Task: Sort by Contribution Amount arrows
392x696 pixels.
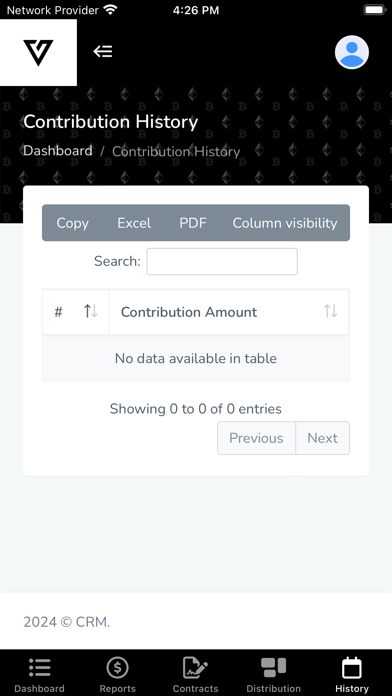Action: (330, 311)
